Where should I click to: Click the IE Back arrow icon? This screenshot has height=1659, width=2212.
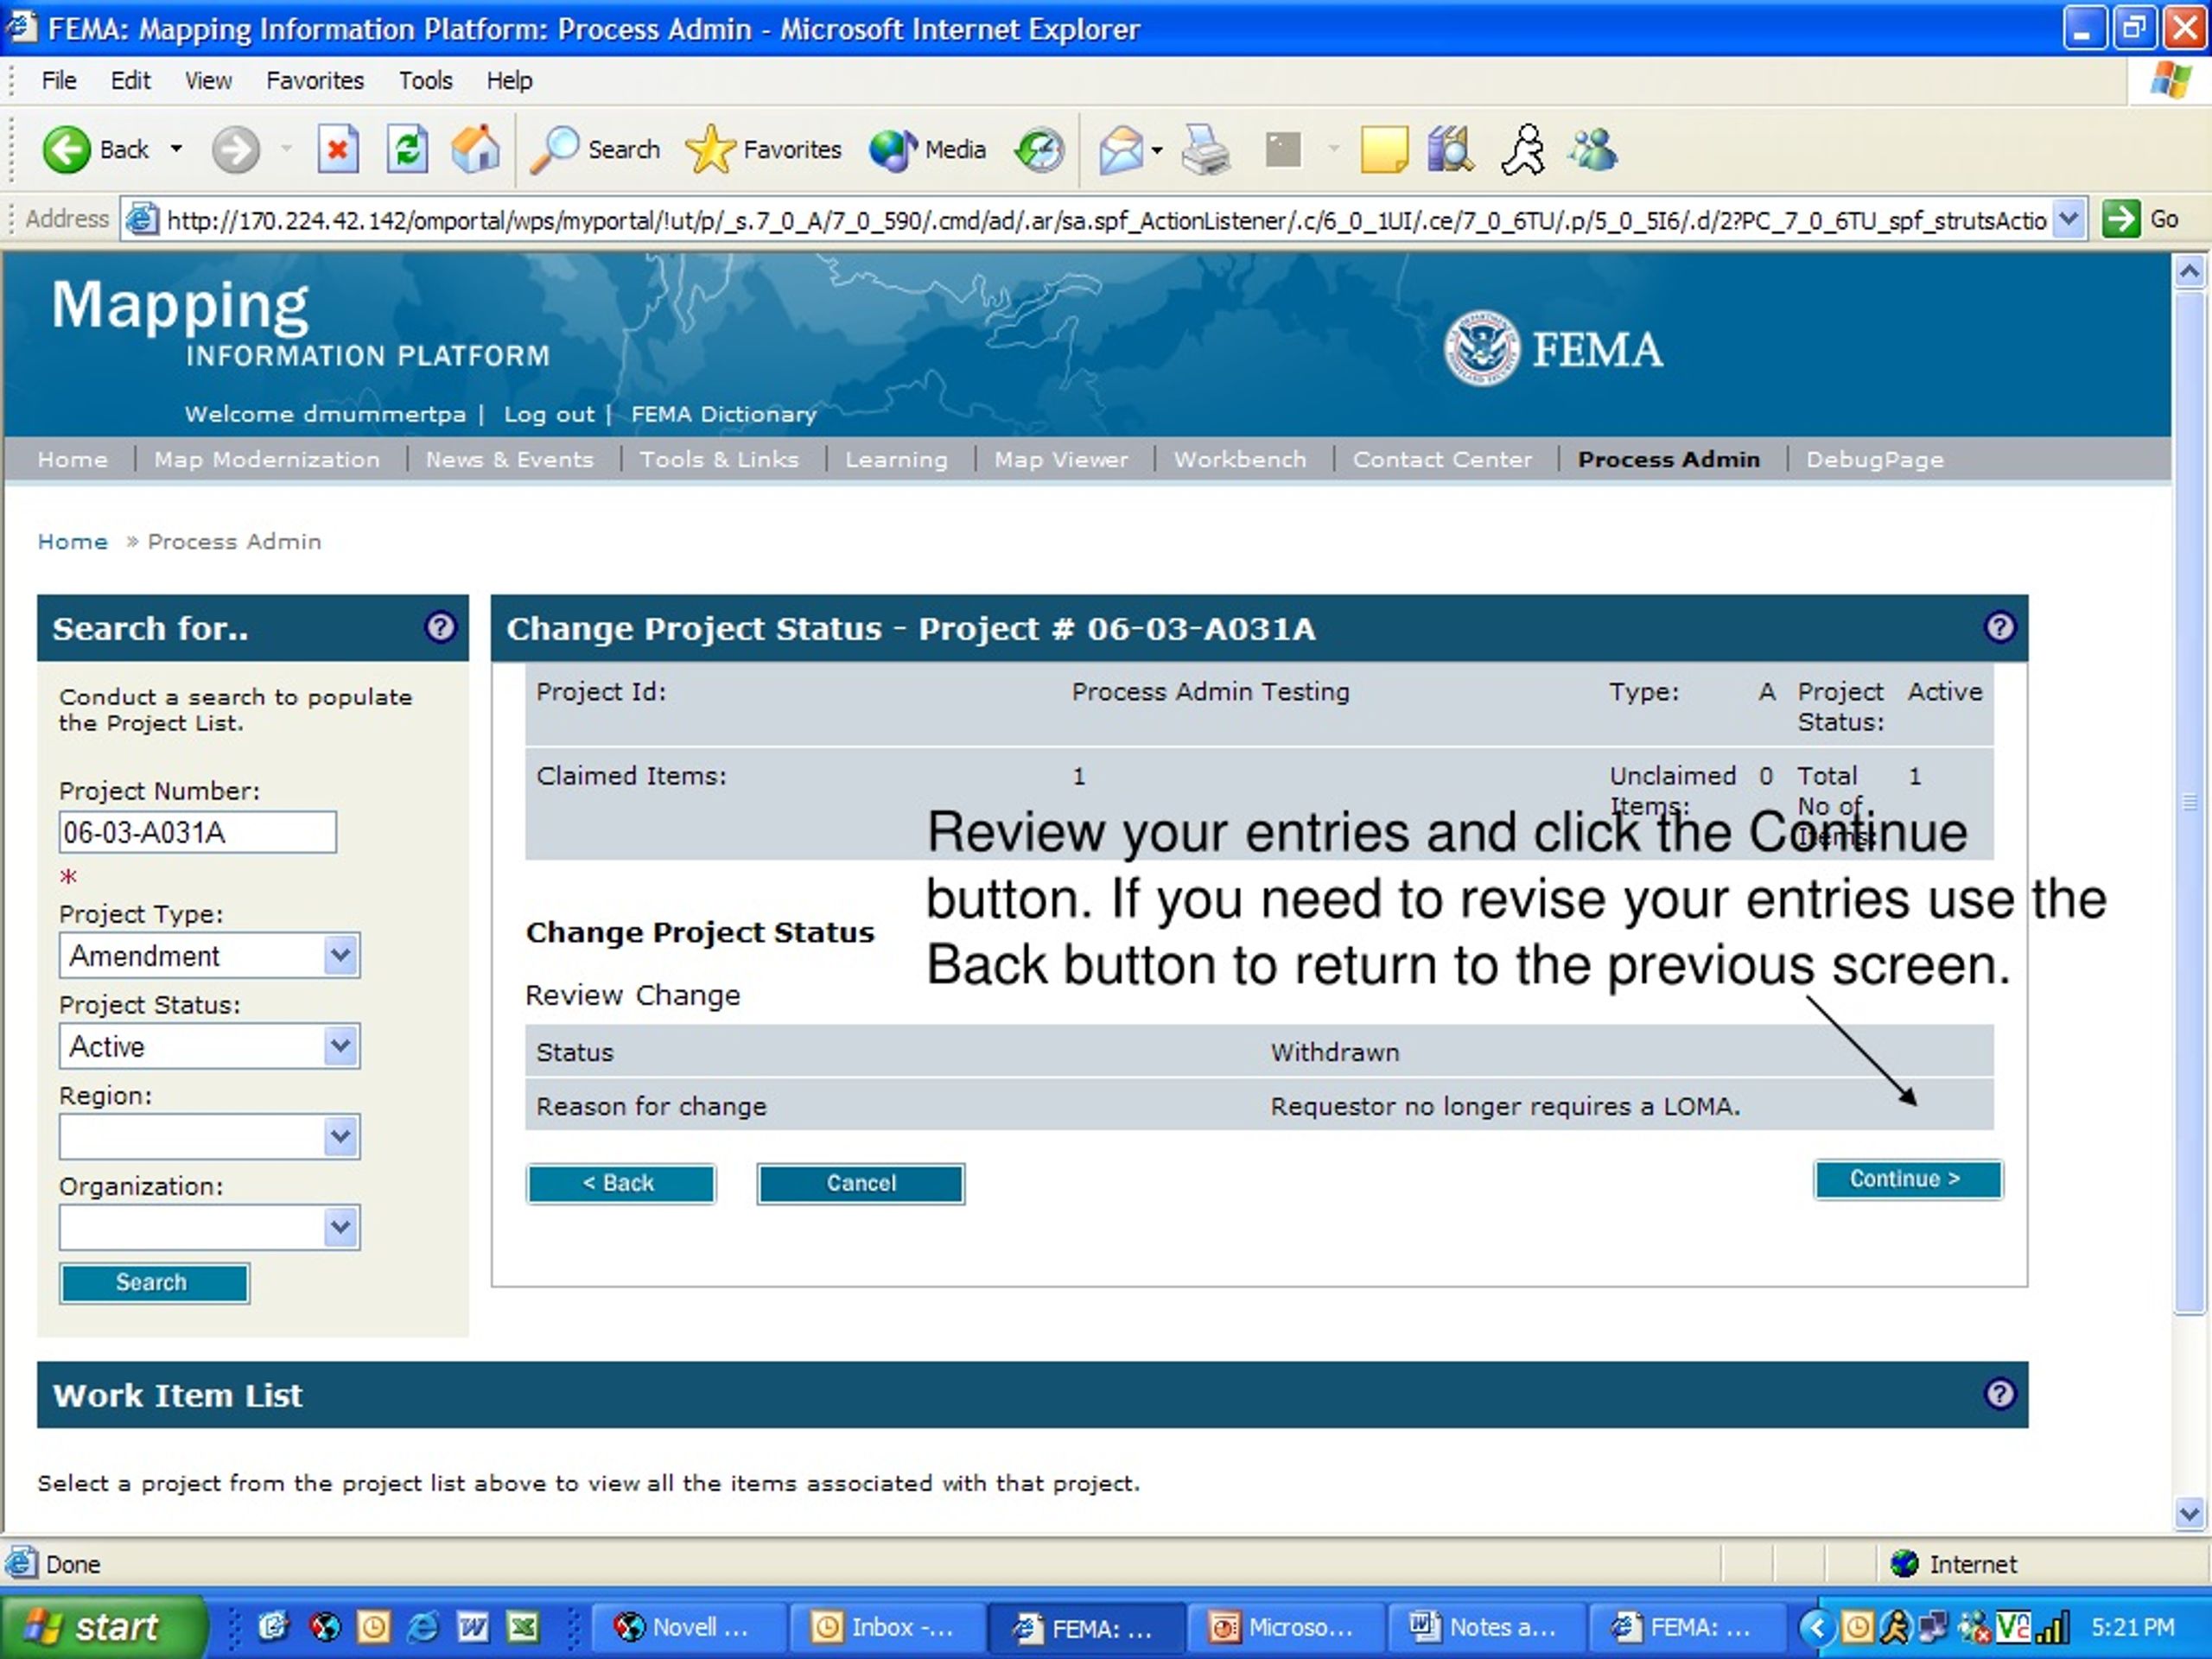coord(66,150)
